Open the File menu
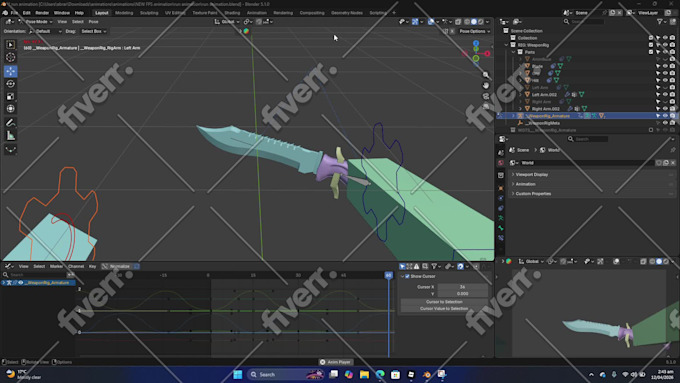The image size is (680, 383). (14, 13)
